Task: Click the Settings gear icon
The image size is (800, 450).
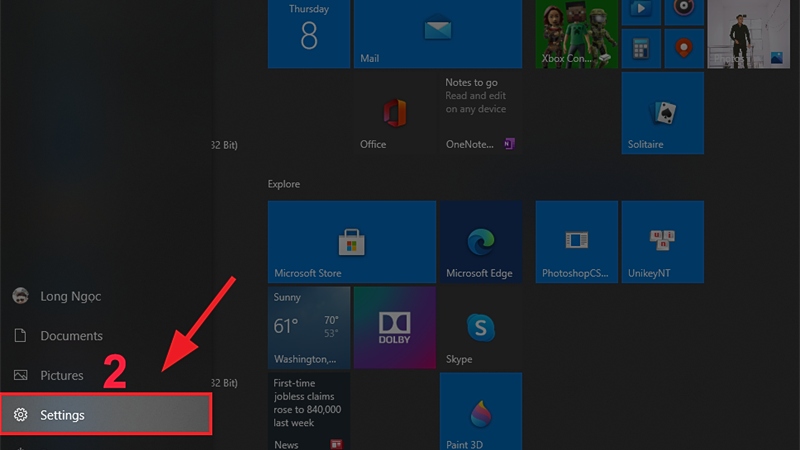Action: click(x=20, y=415)
